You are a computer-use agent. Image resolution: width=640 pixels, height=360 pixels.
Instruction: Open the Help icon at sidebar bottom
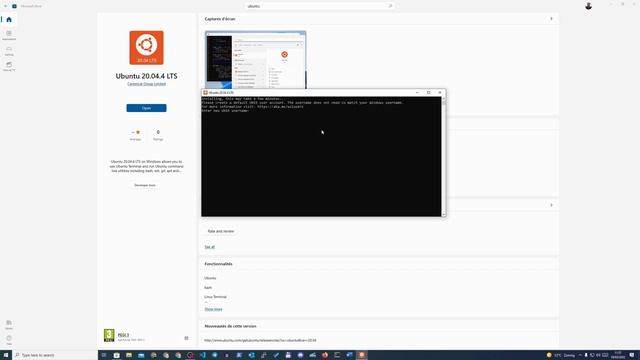coord(9,340)
